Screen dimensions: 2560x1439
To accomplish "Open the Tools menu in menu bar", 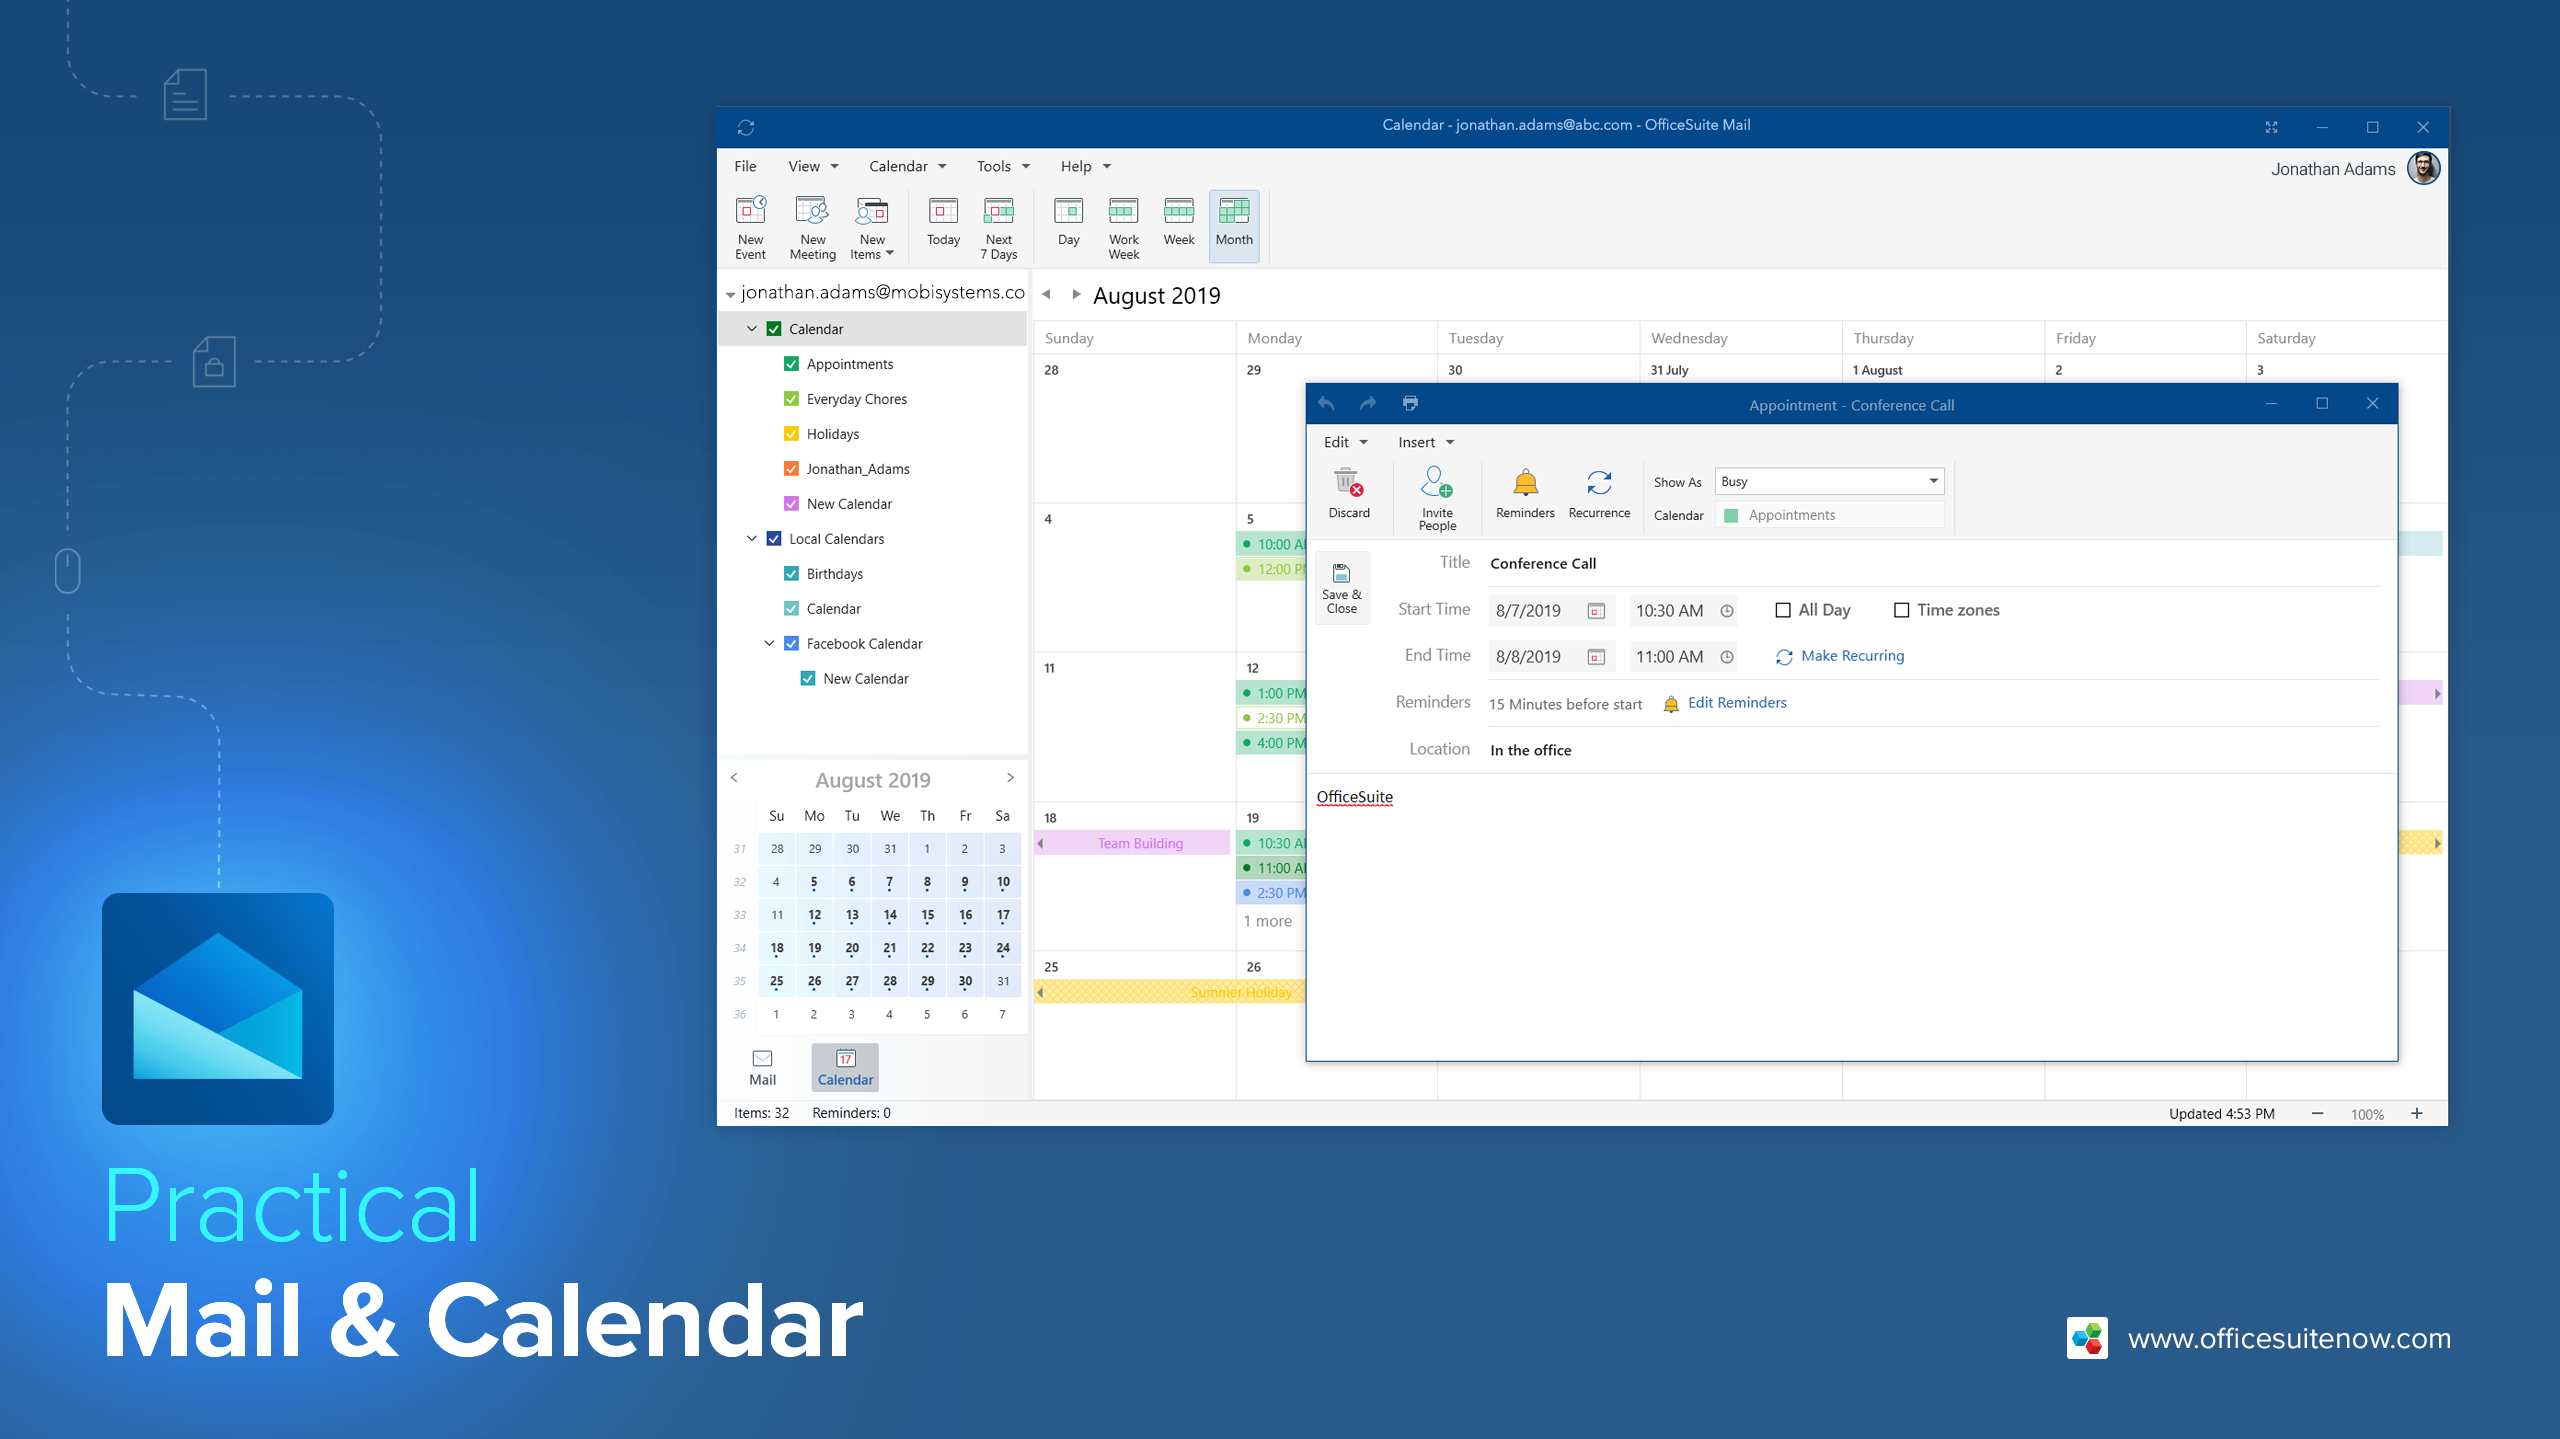I will point(995,165).
